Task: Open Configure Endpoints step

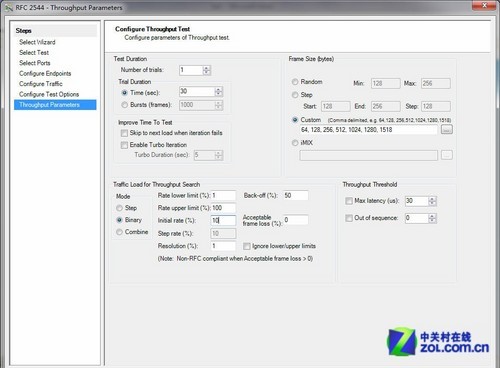Action: [45, 73]
